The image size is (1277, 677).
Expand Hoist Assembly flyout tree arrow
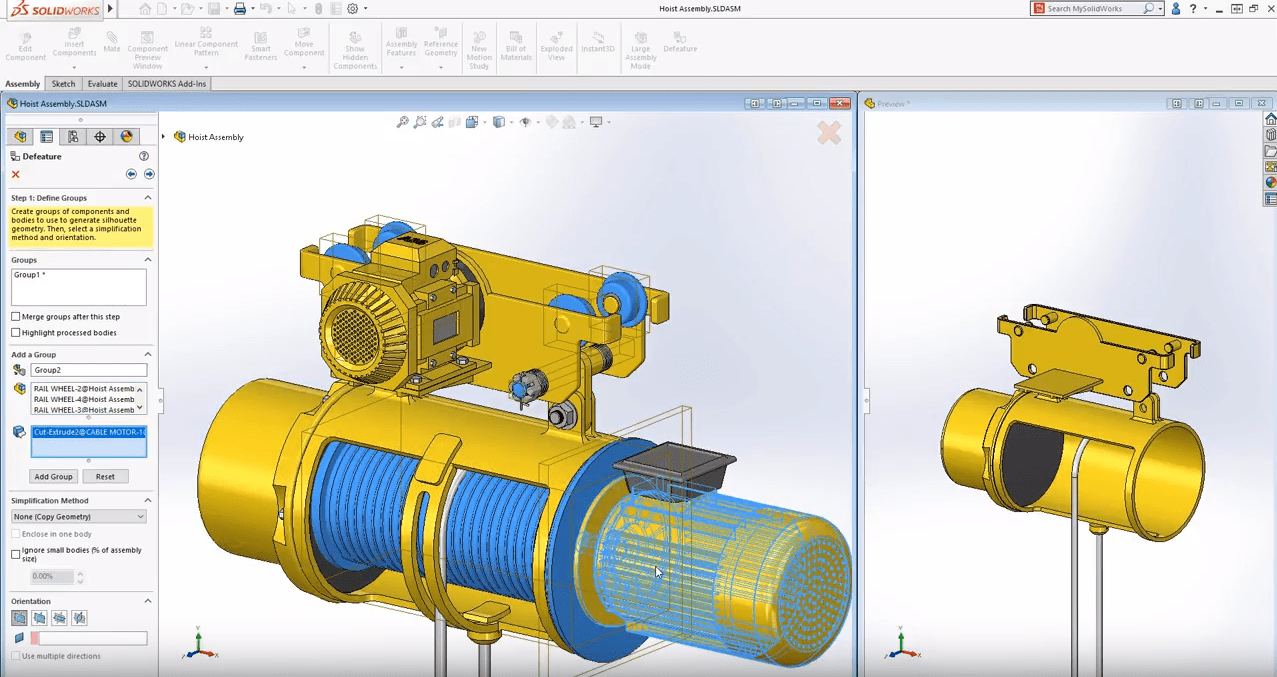[x=164, y=137]
